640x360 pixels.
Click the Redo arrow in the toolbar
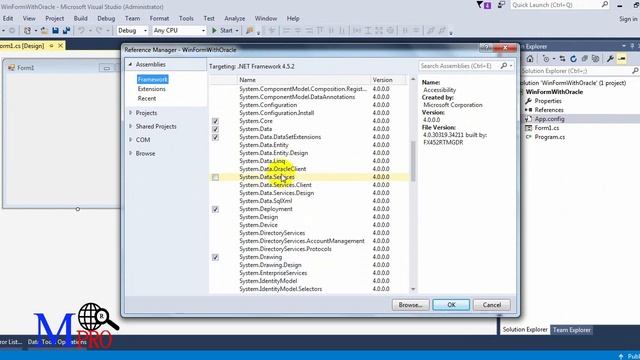(99, 31)
